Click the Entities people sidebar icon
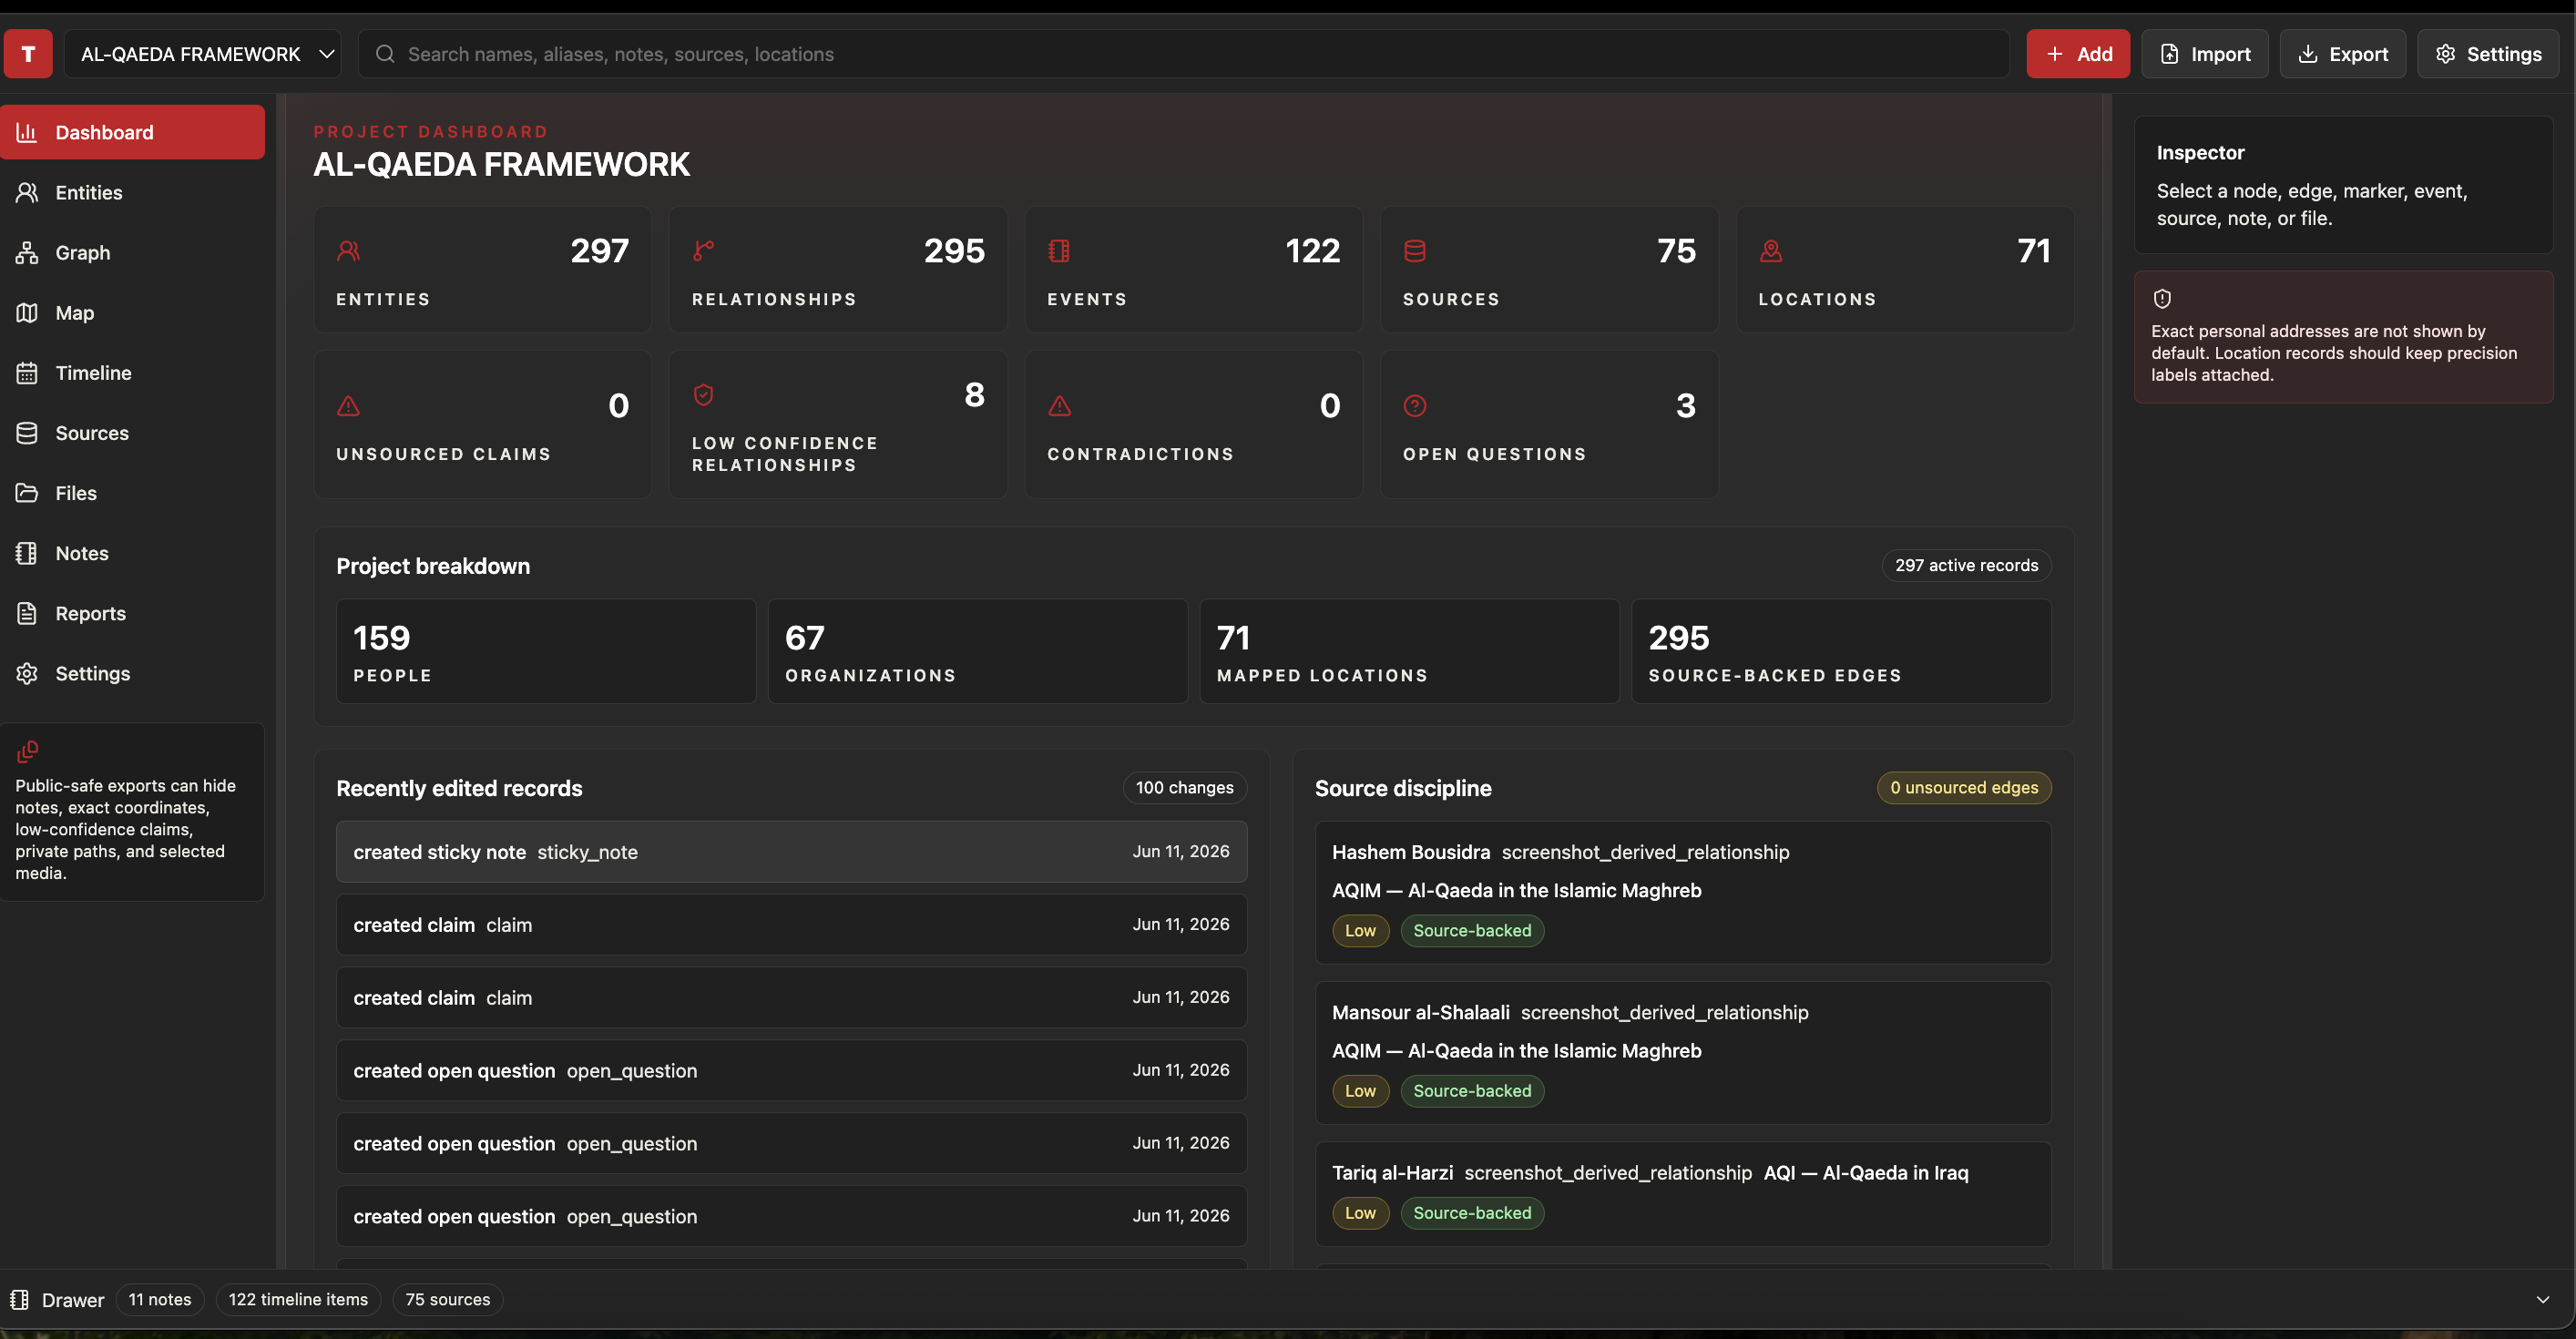Screen dimensions: 2576x1339 tap(27, 192)
